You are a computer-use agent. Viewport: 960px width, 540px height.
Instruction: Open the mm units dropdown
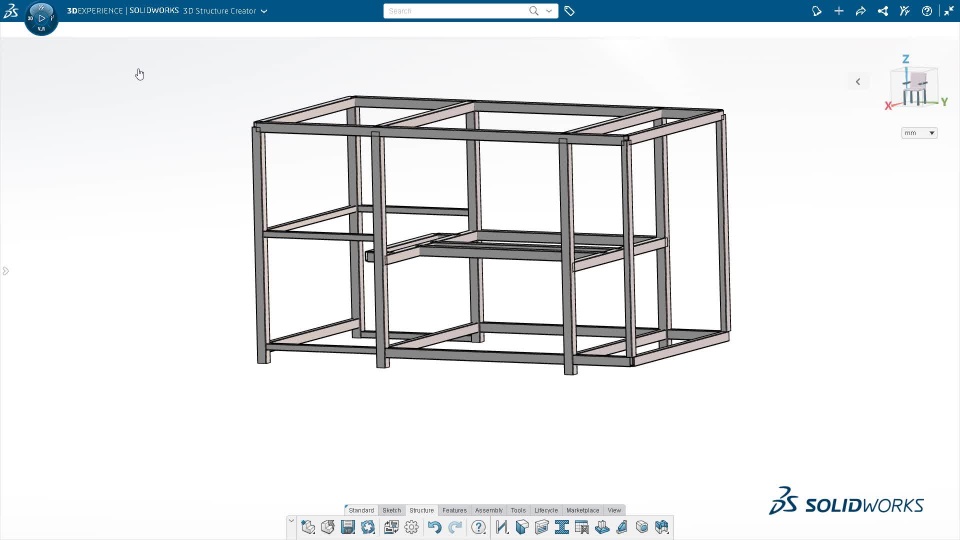tap(919, 133)
